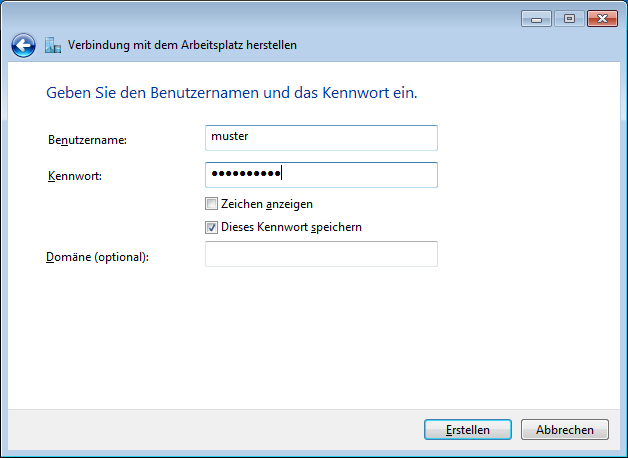628x458 pixels.
Task: Uncheck Dieses Kennwort speichern checkbox
Action: [211, 227]
